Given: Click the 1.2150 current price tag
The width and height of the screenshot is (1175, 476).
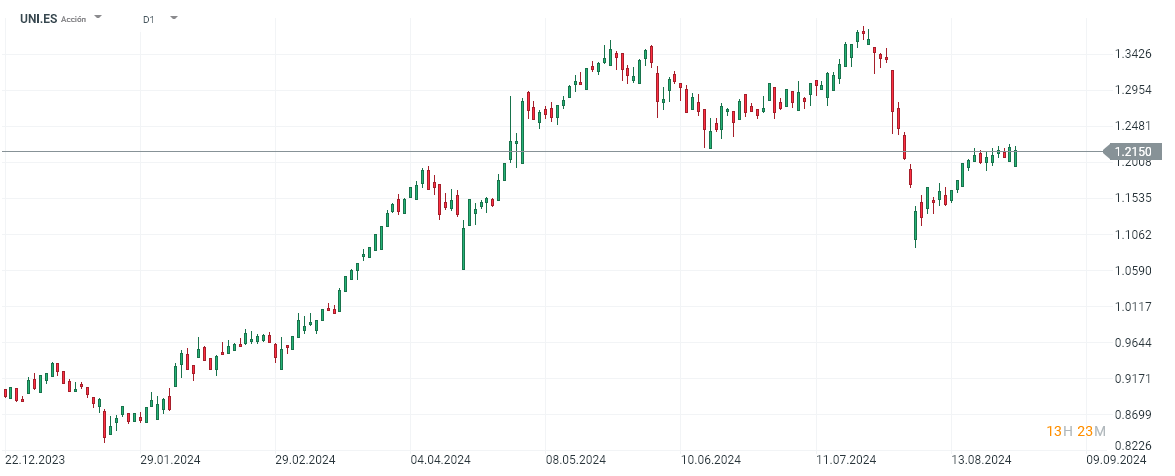Looking at the screenshot, I should point(1132,151).
